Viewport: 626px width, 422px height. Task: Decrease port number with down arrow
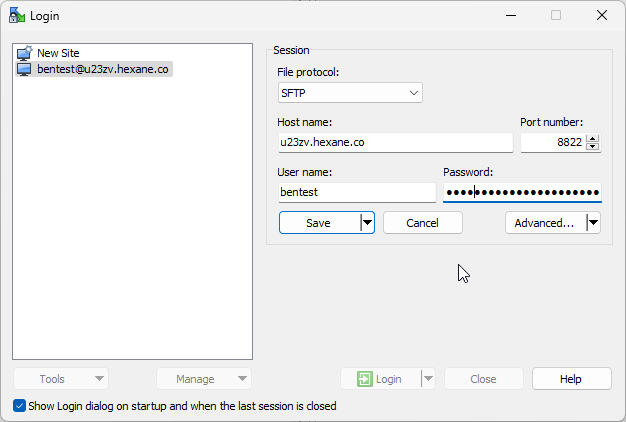(x=593, y=147)
